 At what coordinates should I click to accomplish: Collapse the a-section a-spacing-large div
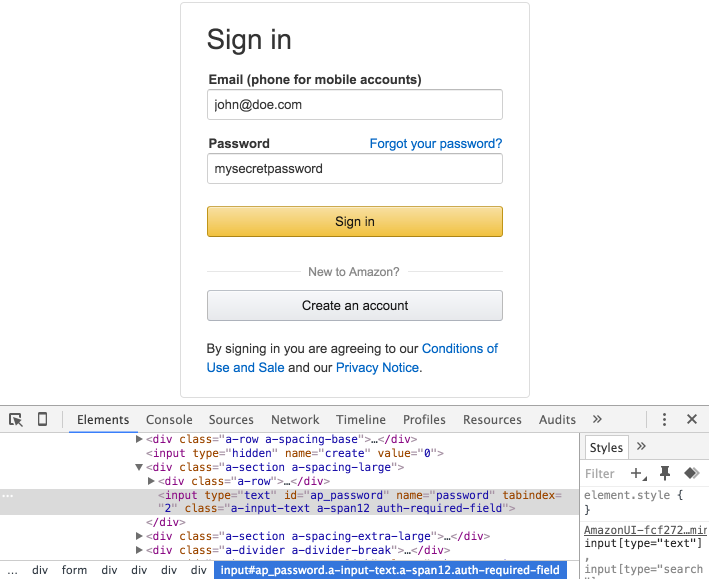[140, 467]
